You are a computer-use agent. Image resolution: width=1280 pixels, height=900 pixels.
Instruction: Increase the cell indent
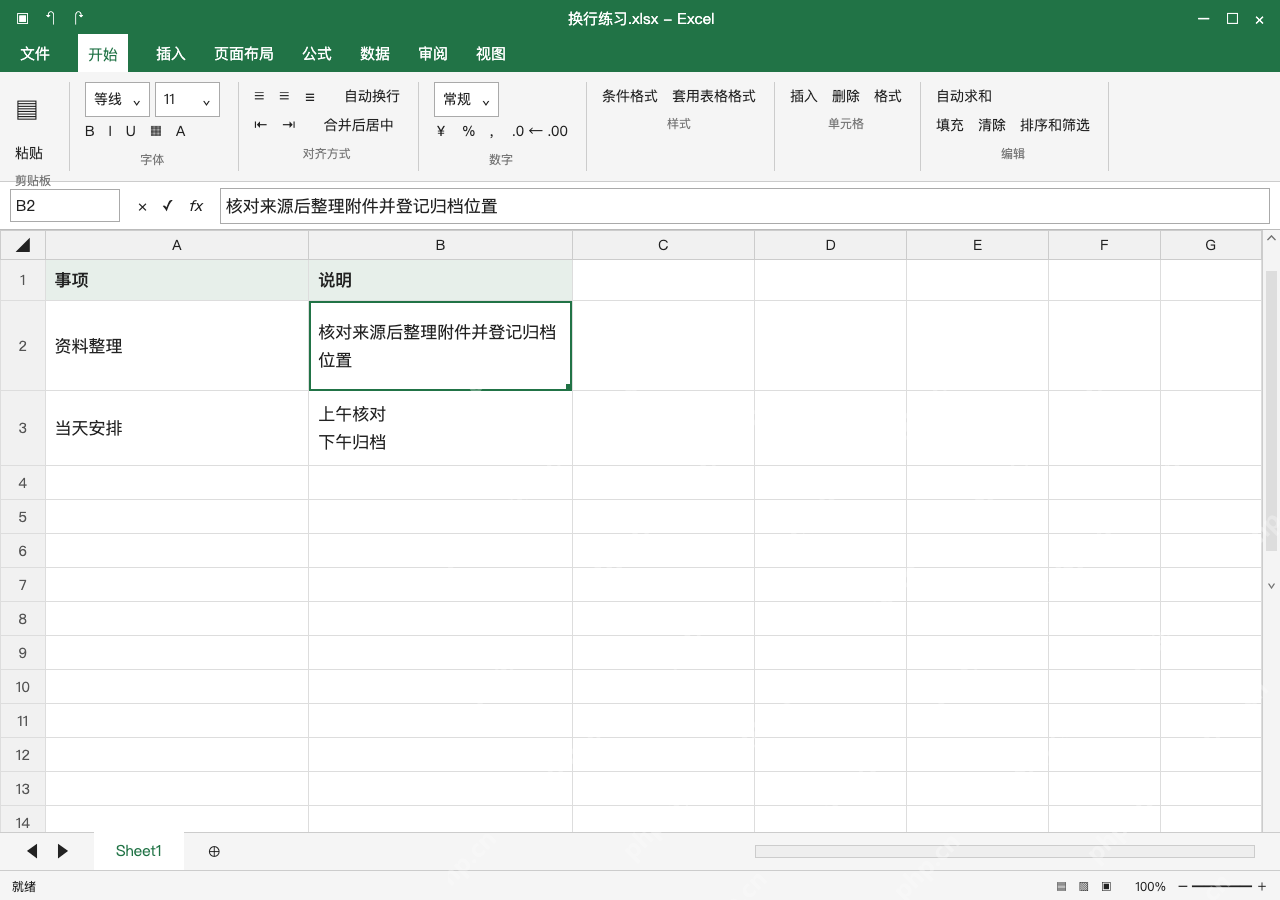(289, 125)
